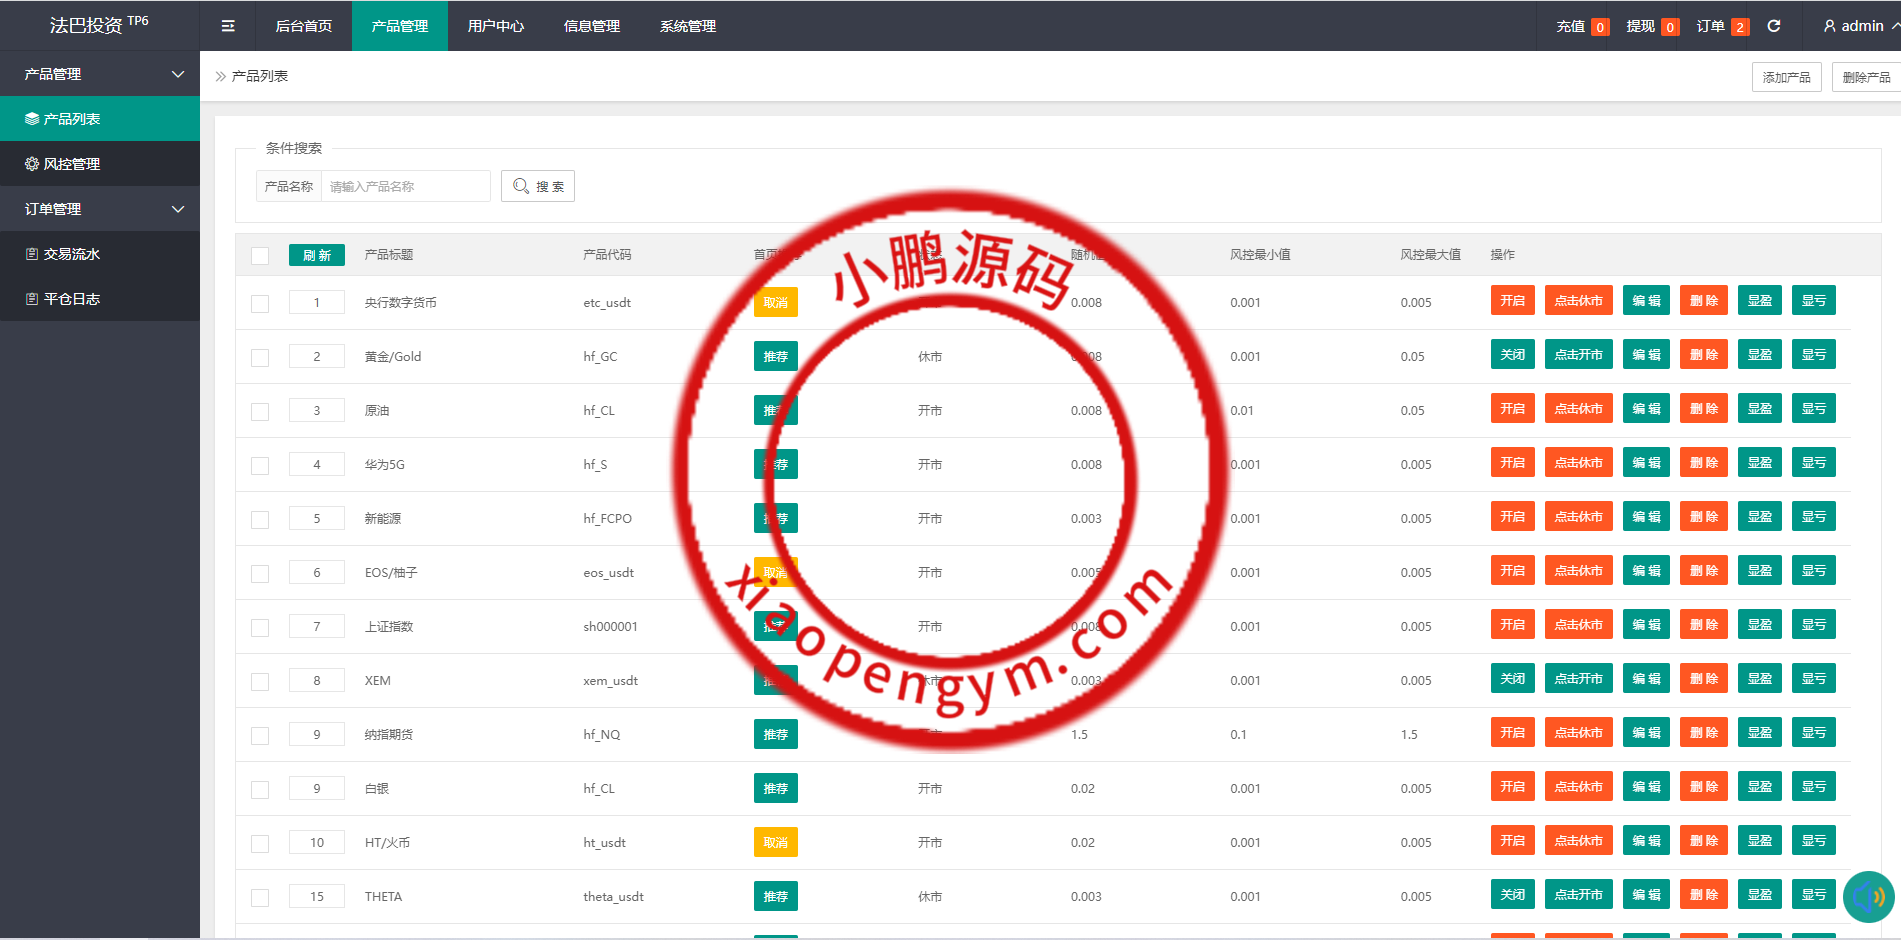The width and height of the screenshot is (1901, 940).
Task: Click the magnifier search button
Action: 537,186
